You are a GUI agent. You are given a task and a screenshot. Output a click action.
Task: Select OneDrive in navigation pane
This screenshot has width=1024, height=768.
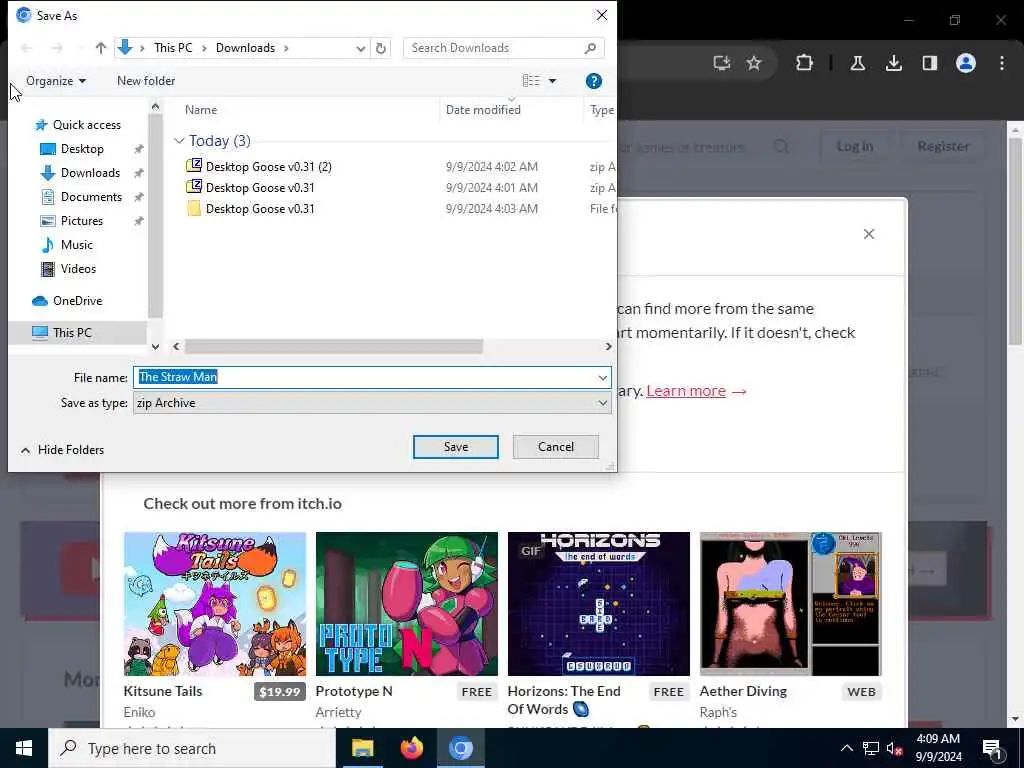[77, 301]
